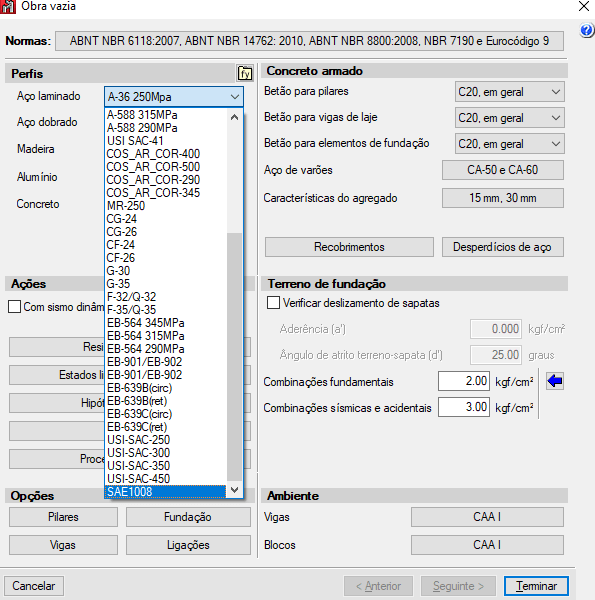Click the fy steel properties icon in Perfis
The height and width of the screenshot is (600, 595).
[245, 73]
